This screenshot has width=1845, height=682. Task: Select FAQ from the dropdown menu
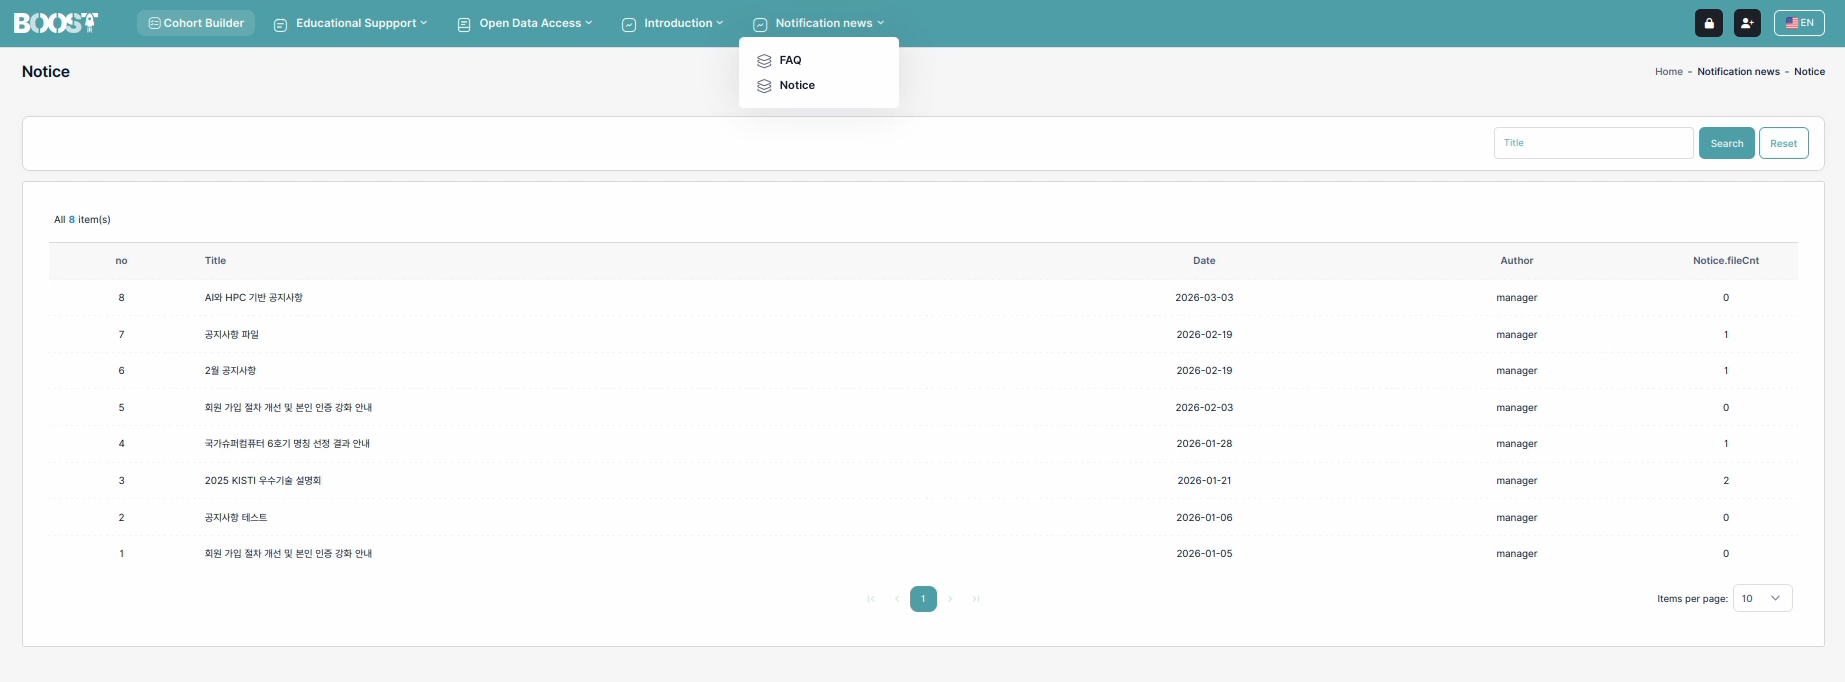pos(790,60)
